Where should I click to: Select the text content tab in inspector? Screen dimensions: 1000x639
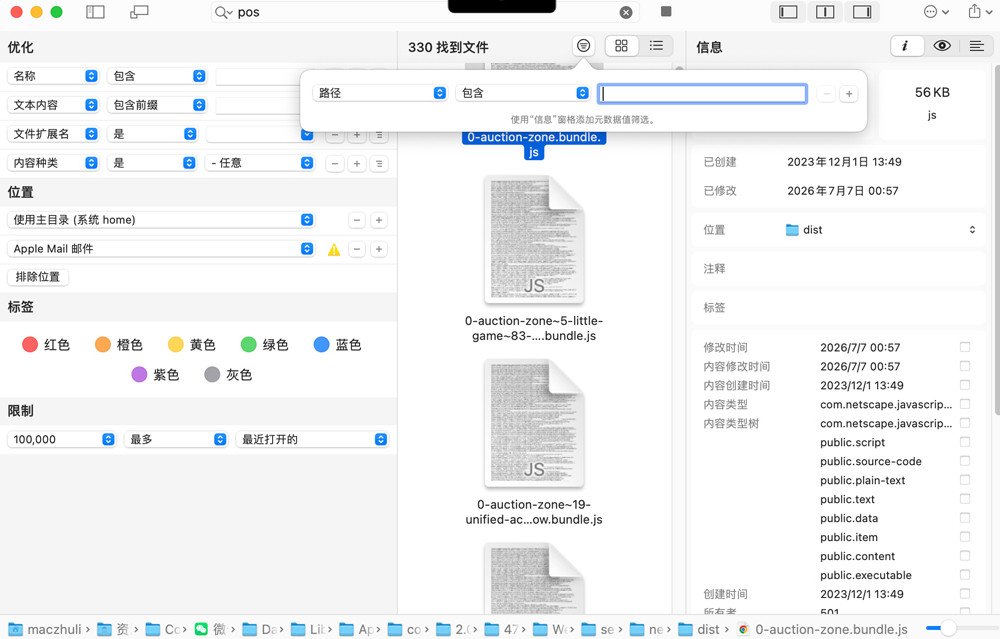tap(976, 45)
